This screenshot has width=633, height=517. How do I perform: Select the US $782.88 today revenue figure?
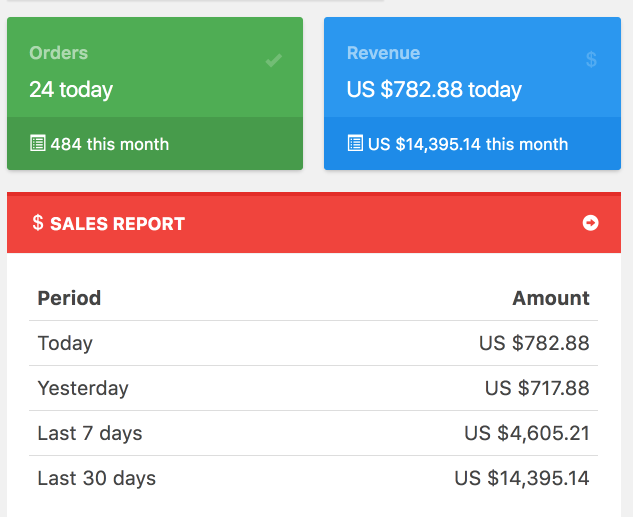click(x=434, y=89)
